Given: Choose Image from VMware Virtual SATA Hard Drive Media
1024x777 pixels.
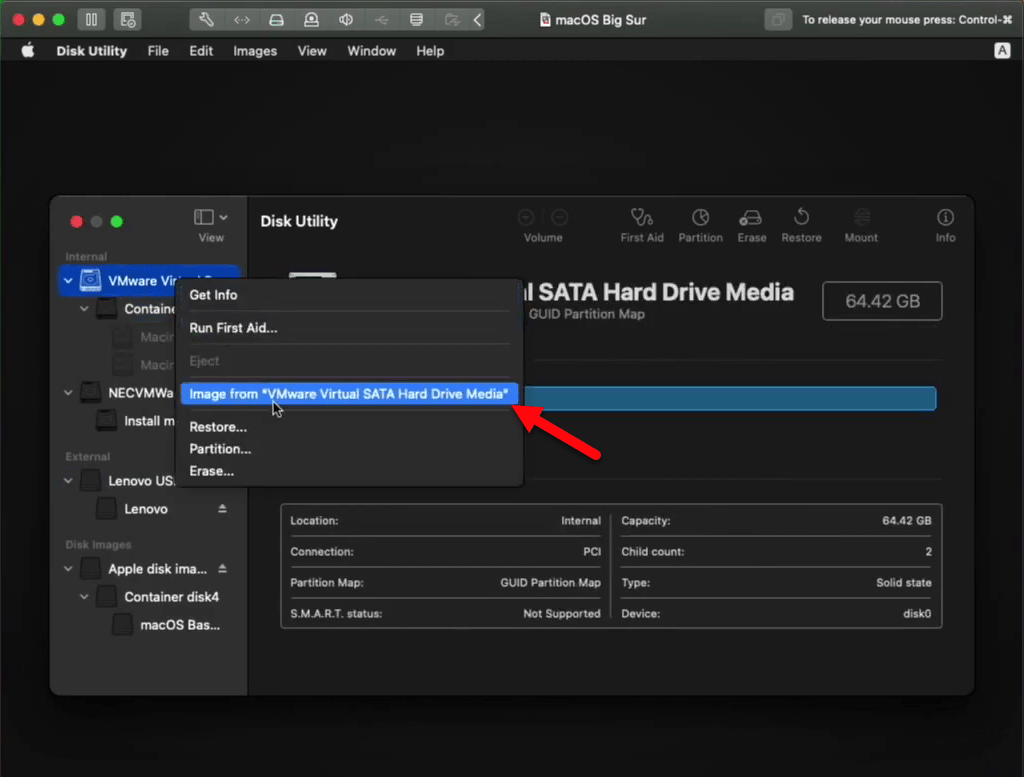Looking at the screenshot, I should coord(349,394).
